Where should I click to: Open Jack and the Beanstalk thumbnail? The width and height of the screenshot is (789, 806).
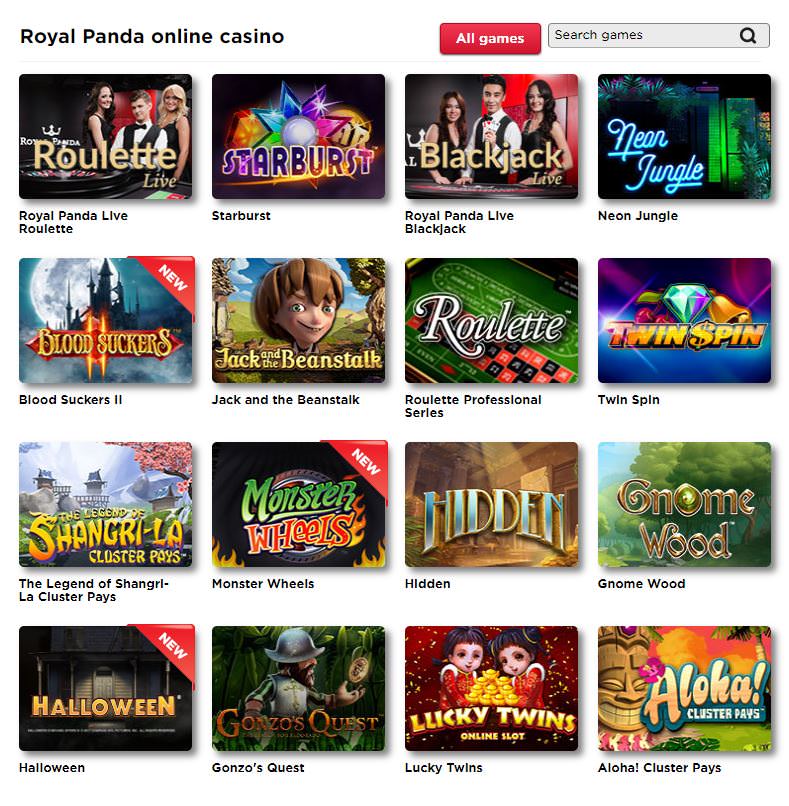[298, 321]
